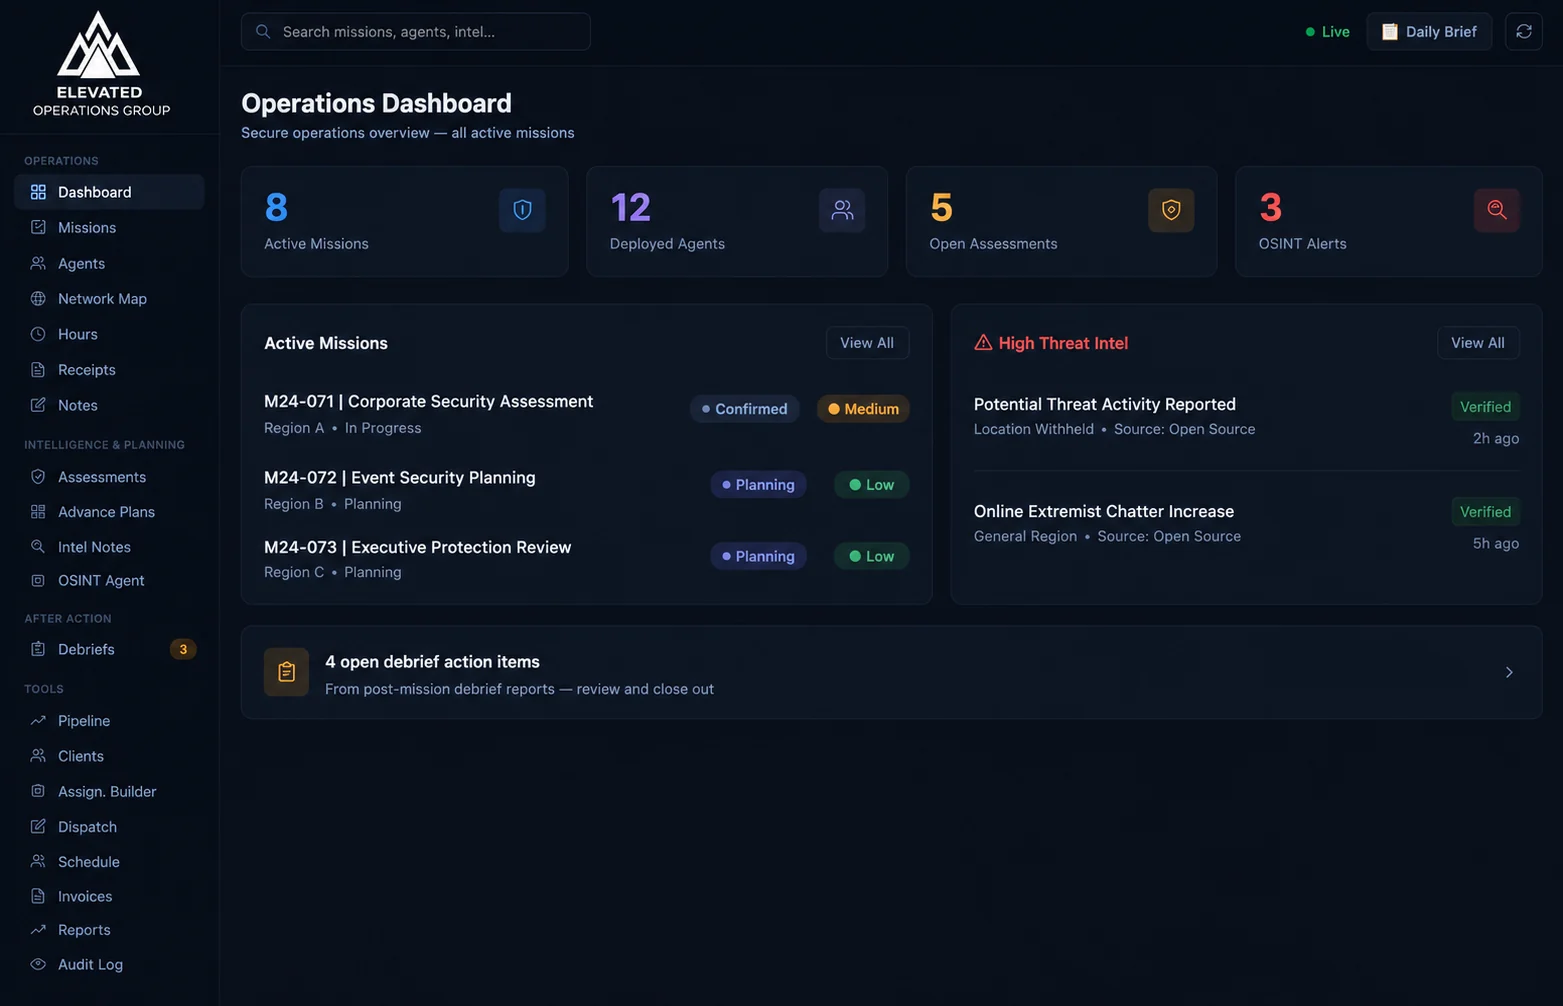This screenshot has width=1563, height=1006.
Task: Click the Intel Notes magnifier icon
Action: click(x=38, y=547)
